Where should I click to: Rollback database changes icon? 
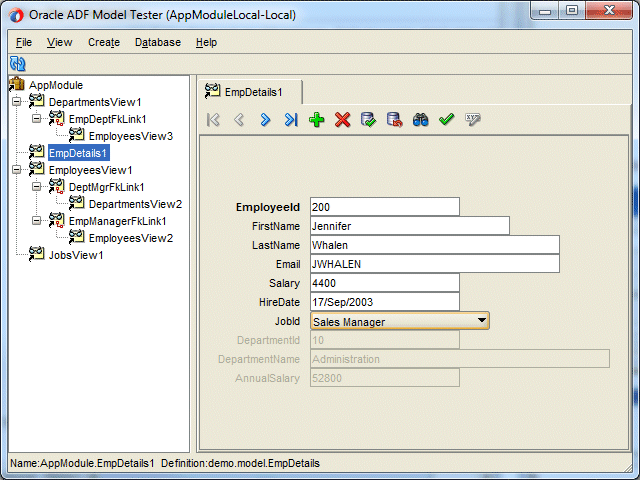point(394,120)
